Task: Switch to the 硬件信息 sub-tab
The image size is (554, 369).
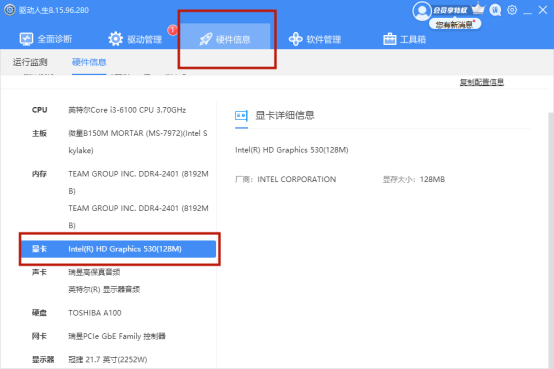Action: tap(89, 62)
